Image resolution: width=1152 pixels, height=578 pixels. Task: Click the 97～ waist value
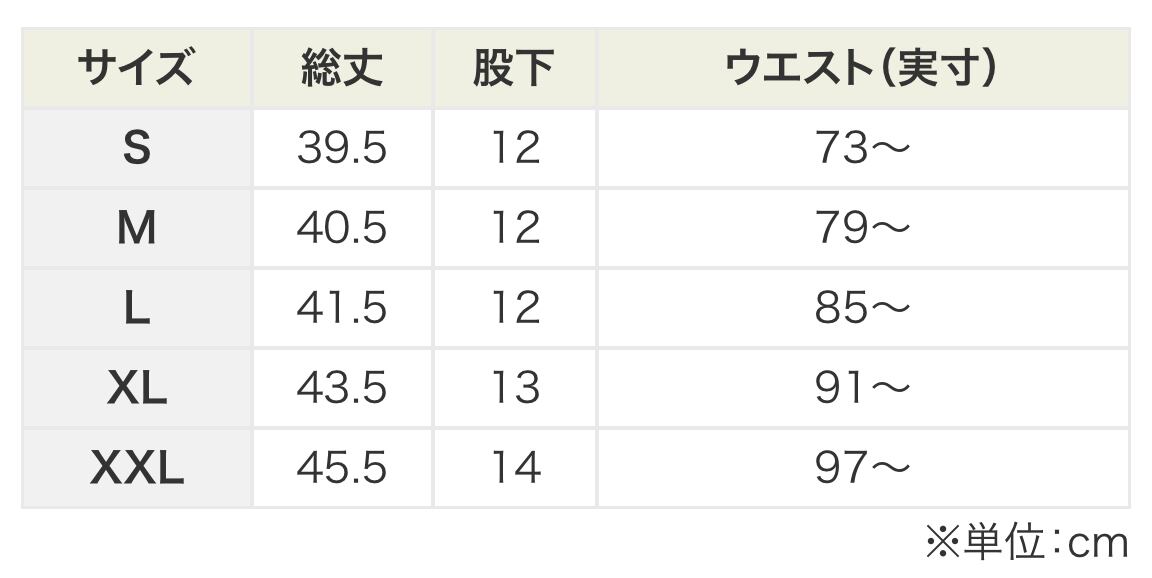862,468
